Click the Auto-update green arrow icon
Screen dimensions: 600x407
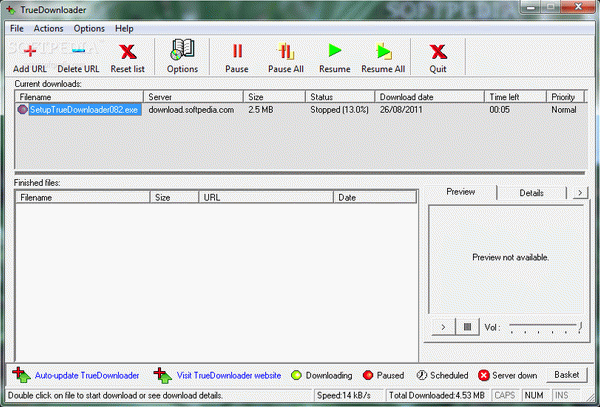[x=21, y=375]
